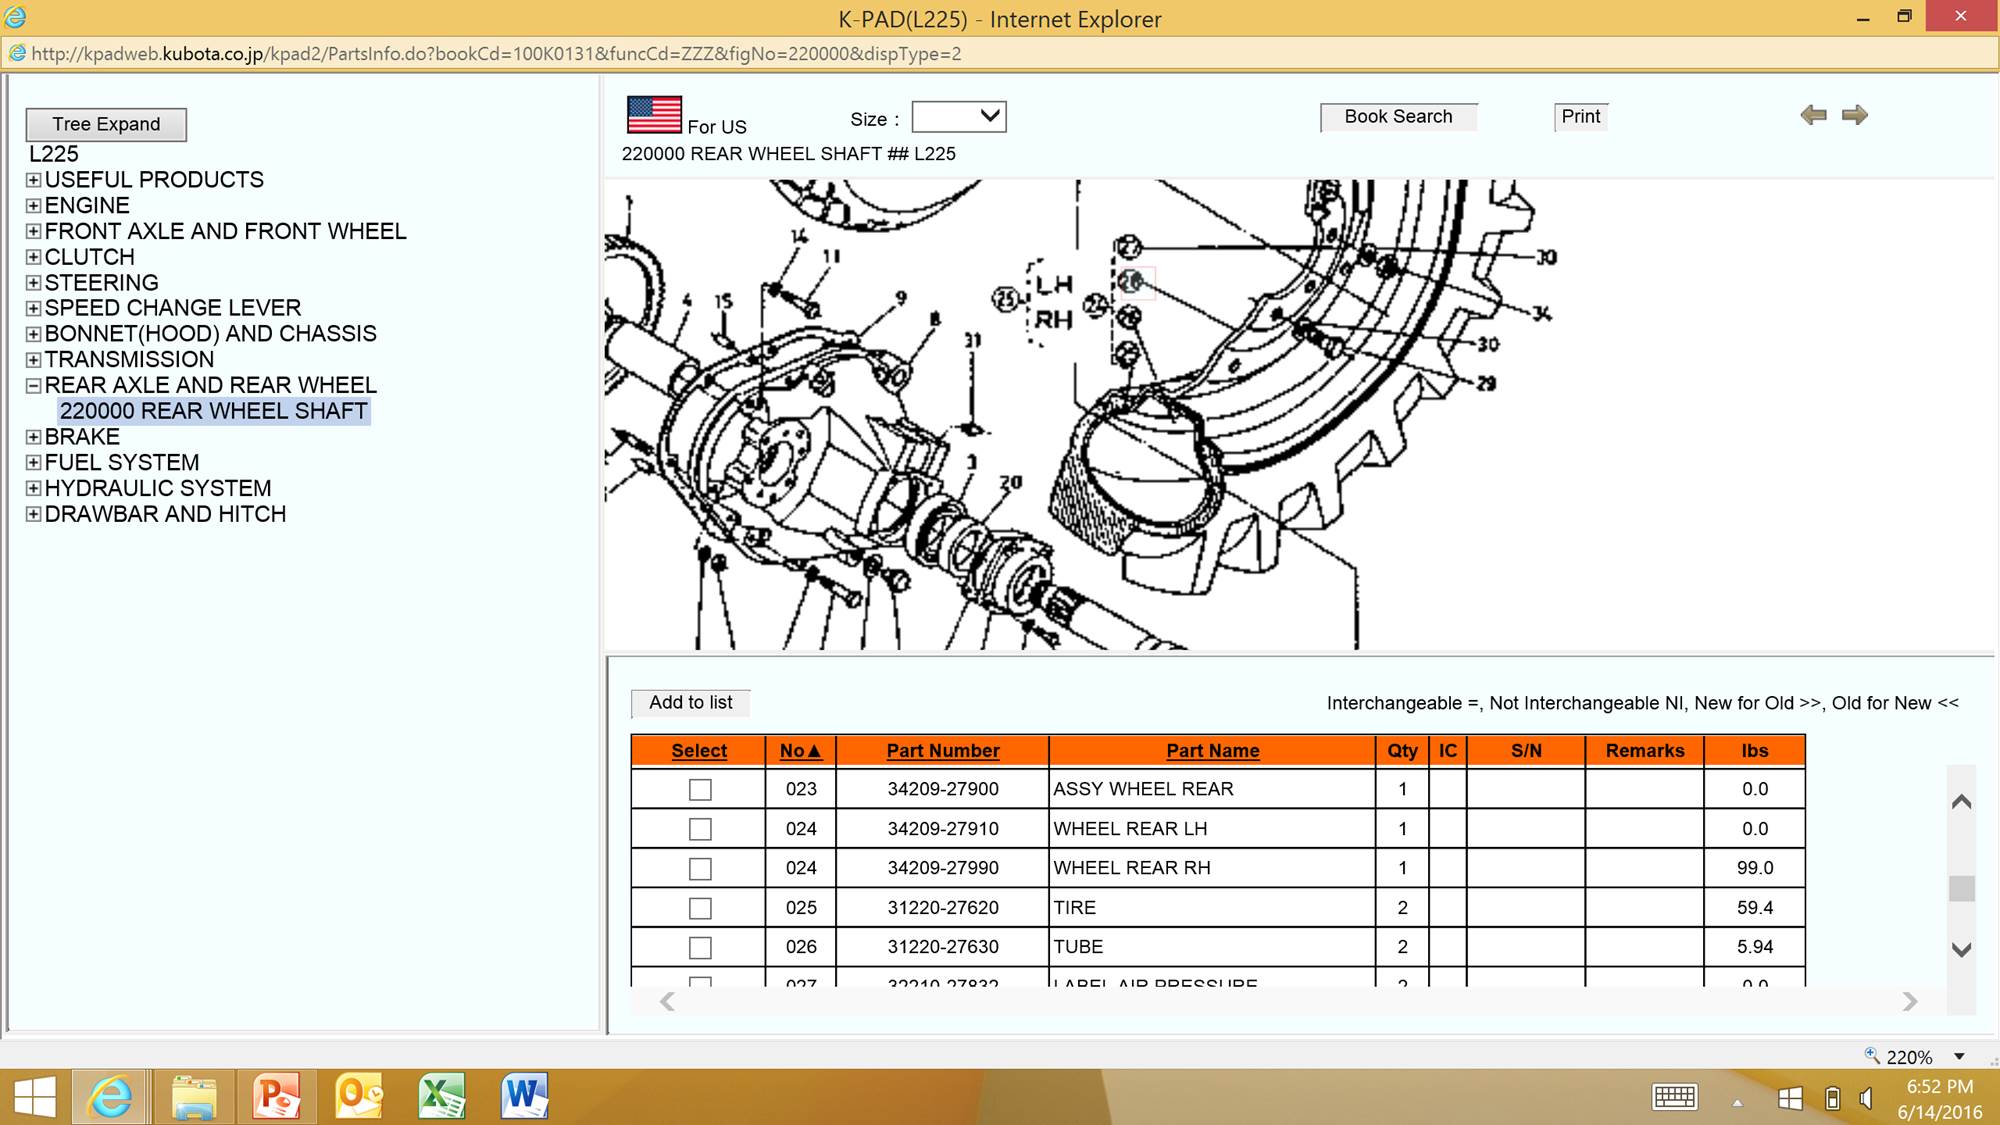Click the previous figure left arrow

pyautogui.click(x=1813, y=115)
